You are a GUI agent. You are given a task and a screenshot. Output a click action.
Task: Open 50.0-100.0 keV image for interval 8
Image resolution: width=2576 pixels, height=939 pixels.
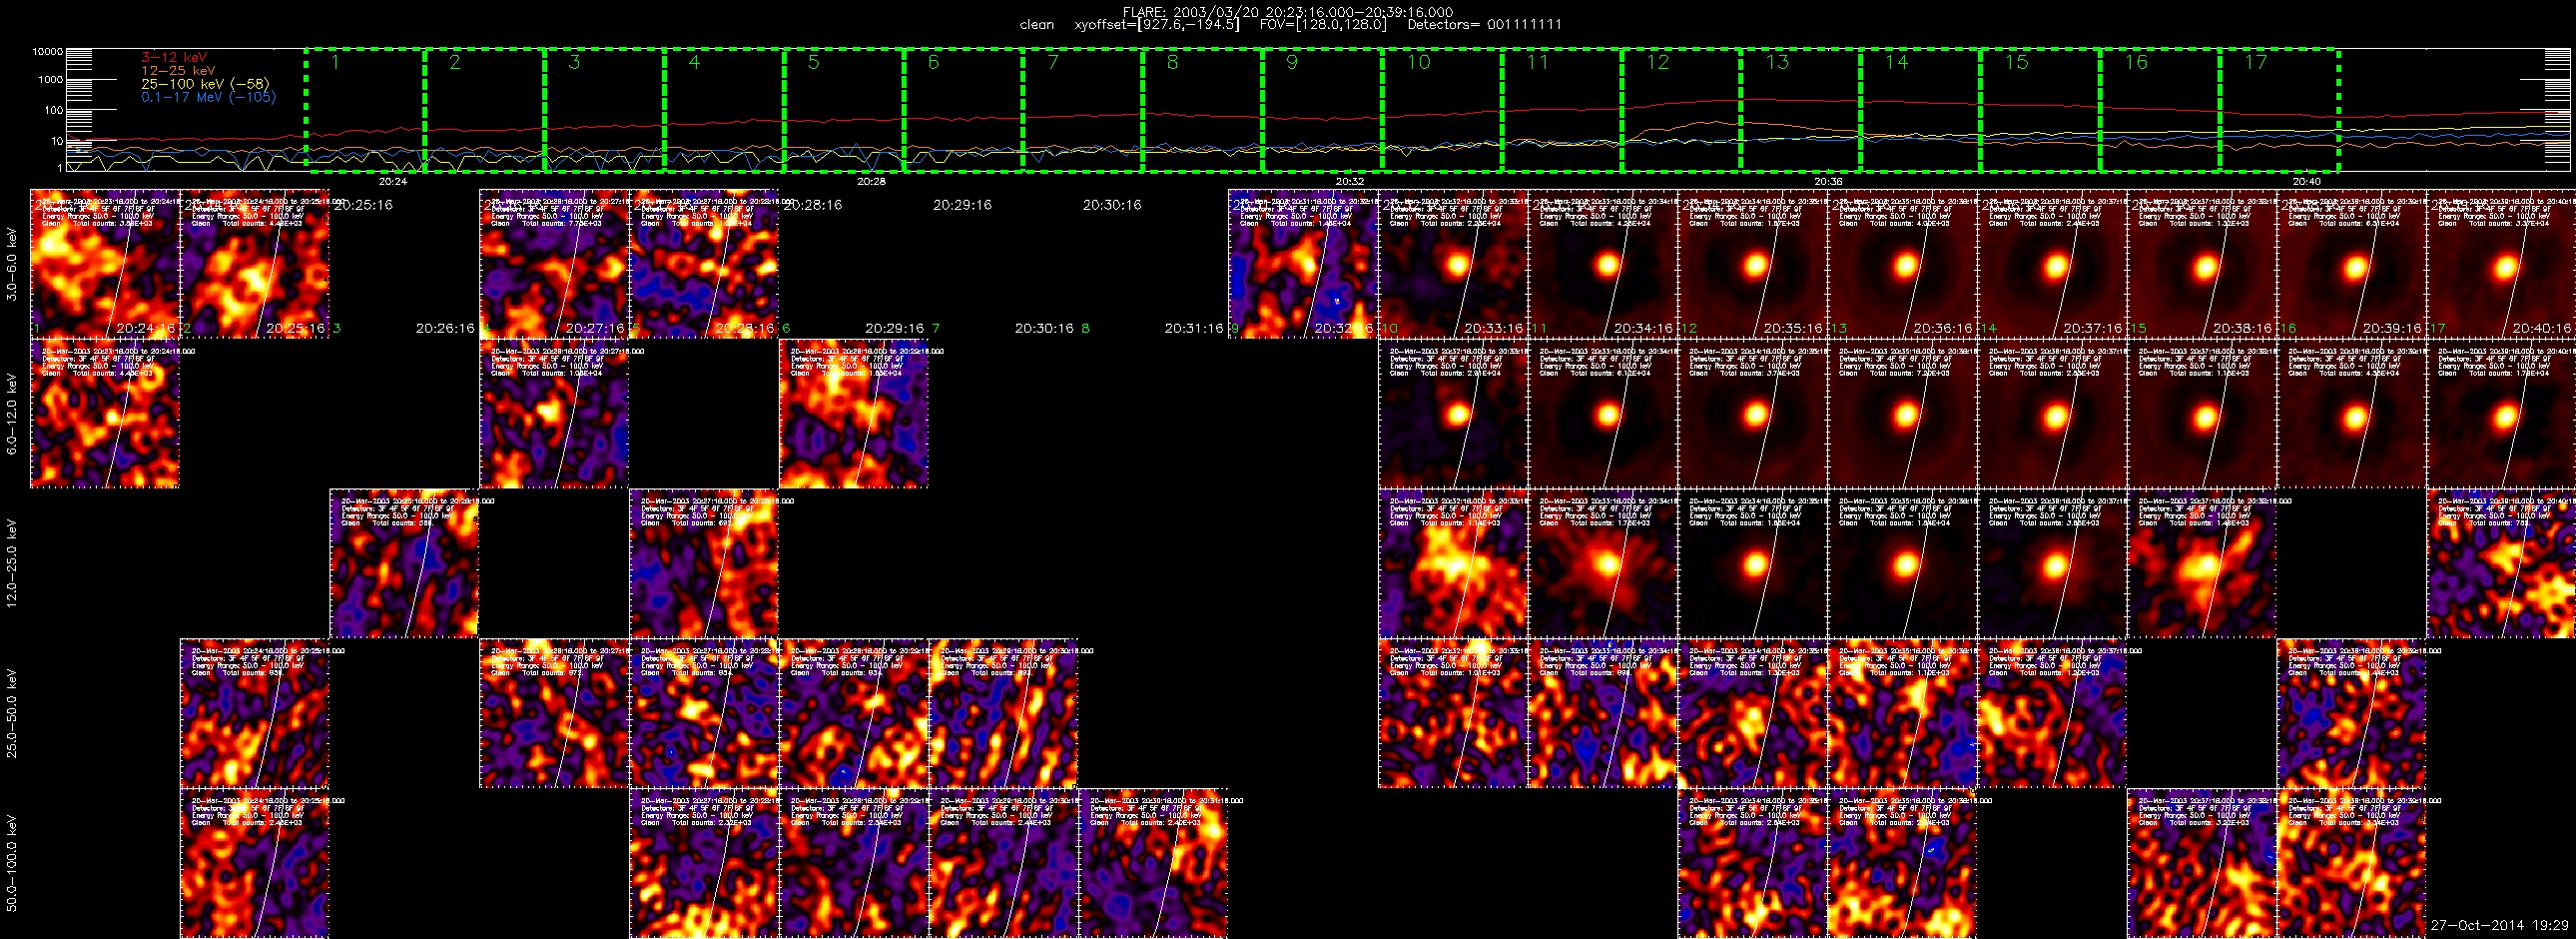(x=1154, y=864)
